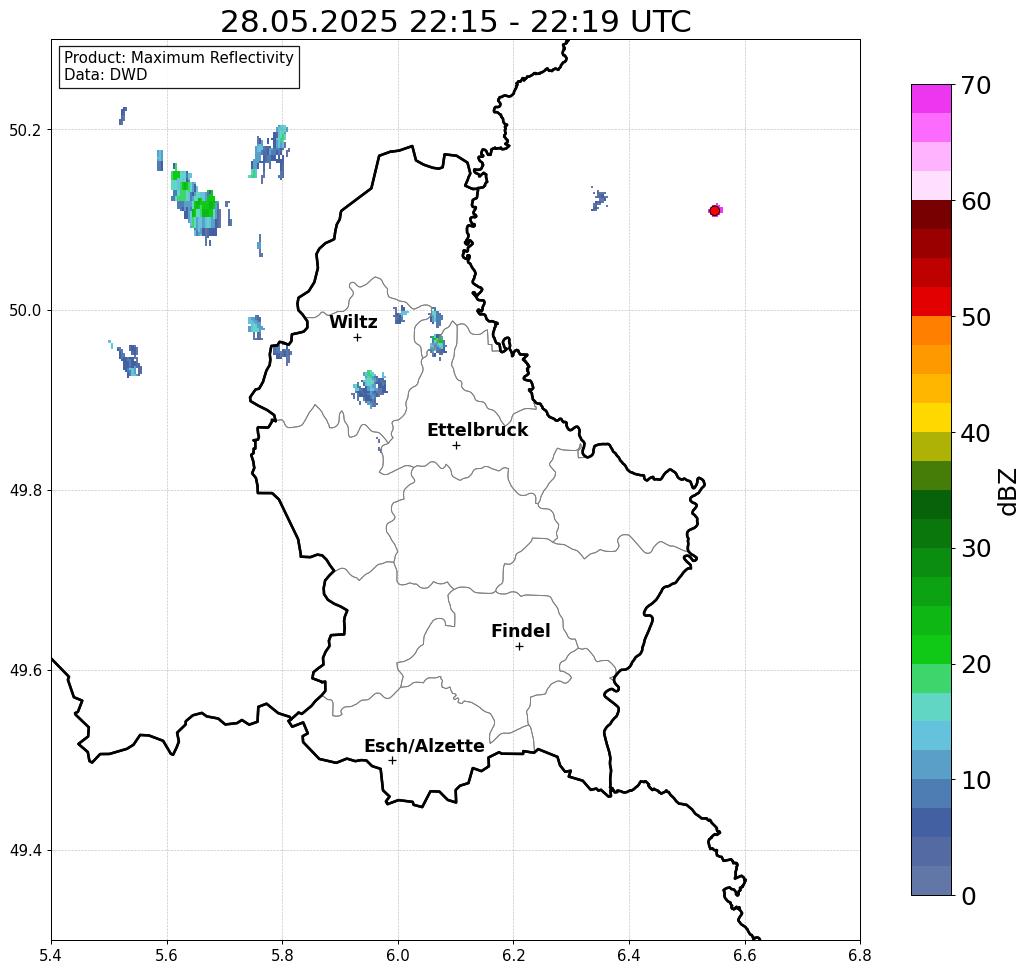Click the longitude tick label 6.6
This screenshot has width=1029, height=973.
[x=745, y=955]
